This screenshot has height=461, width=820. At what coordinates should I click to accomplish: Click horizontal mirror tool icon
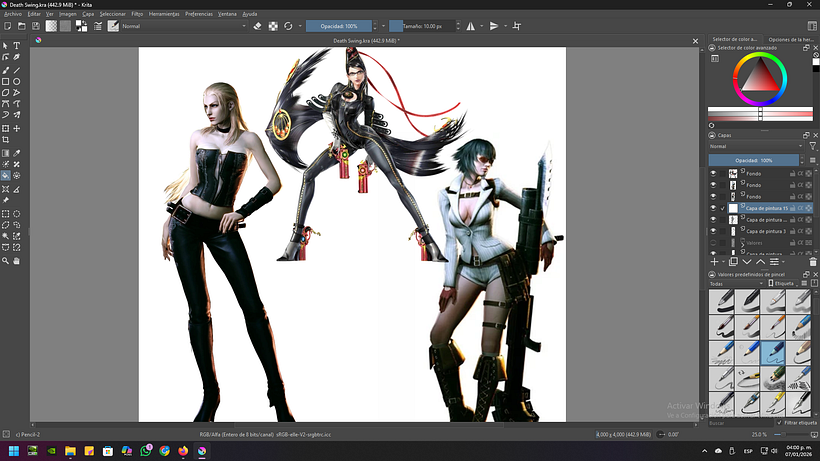471,26
